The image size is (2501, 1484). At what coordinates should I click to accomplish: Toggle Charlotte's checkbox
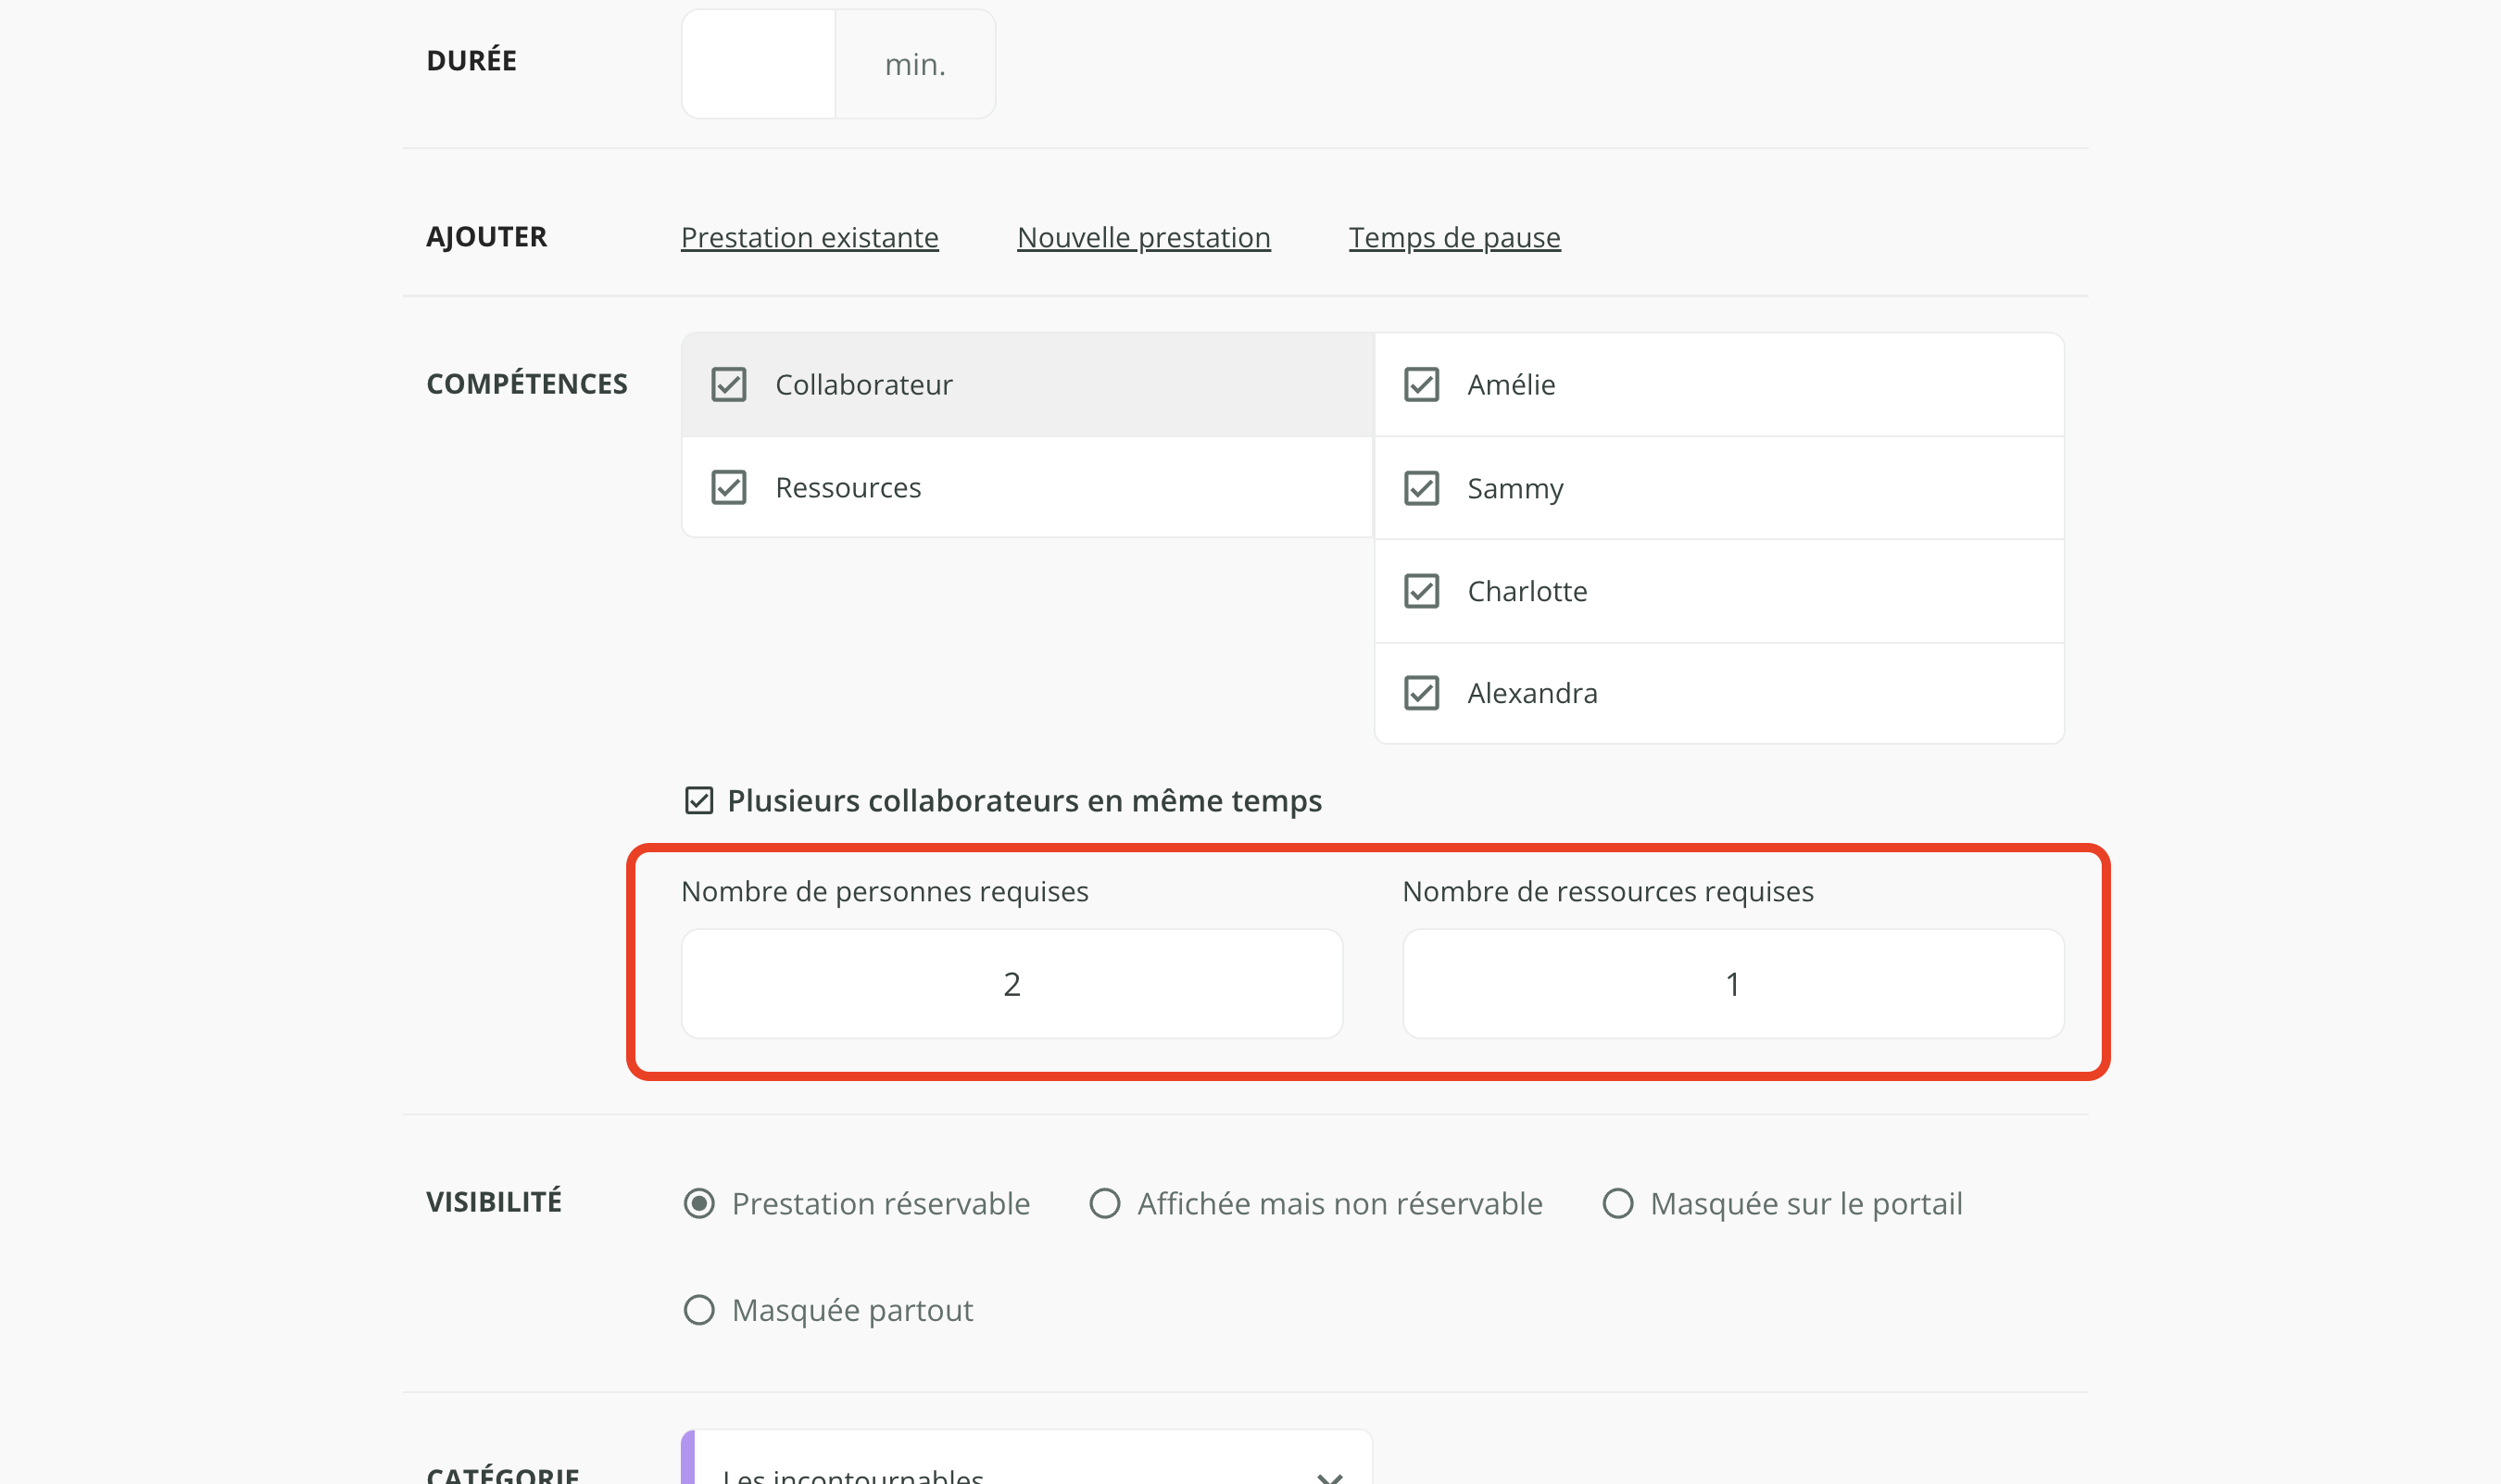coord(1421,591)
